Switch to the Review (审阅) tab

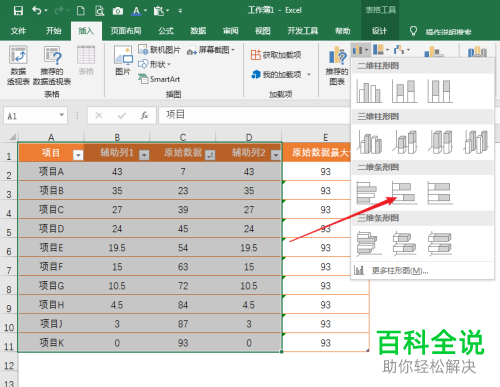tap(230, 31)
